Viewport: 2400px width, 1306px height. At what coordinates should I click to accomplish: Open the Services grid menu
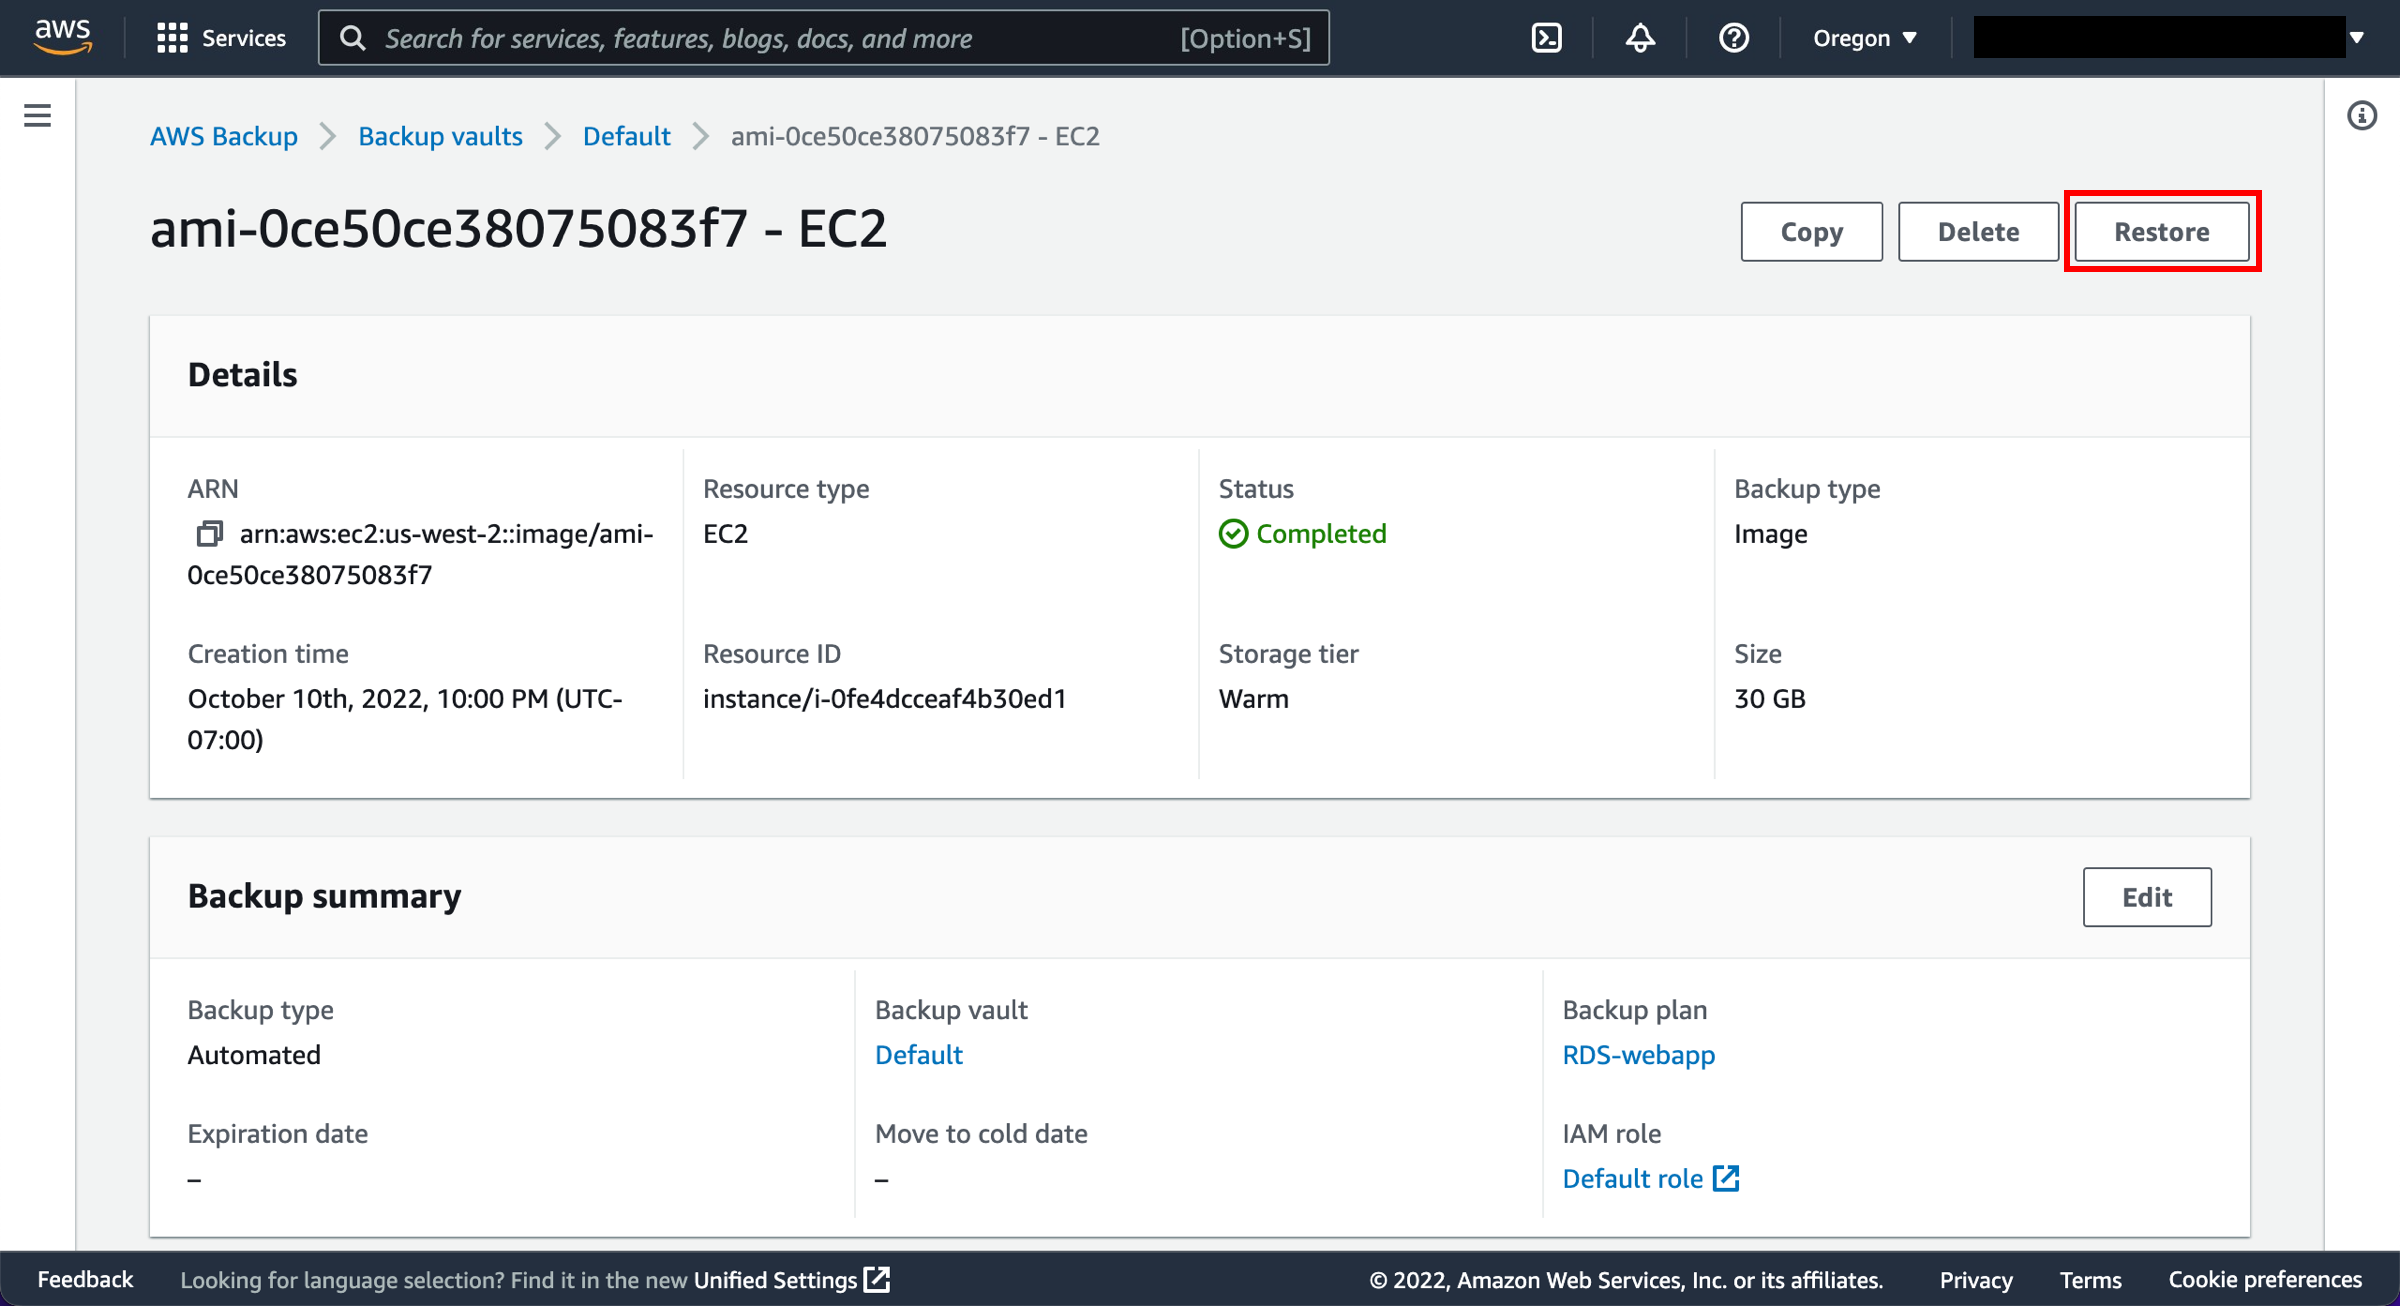pos(172,38)
